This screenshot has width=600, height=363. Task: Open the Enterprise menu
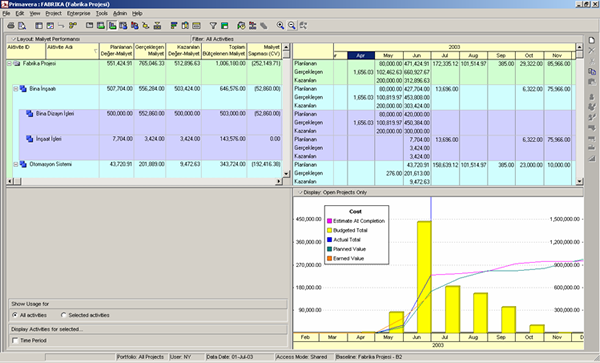tap(78, 13)
